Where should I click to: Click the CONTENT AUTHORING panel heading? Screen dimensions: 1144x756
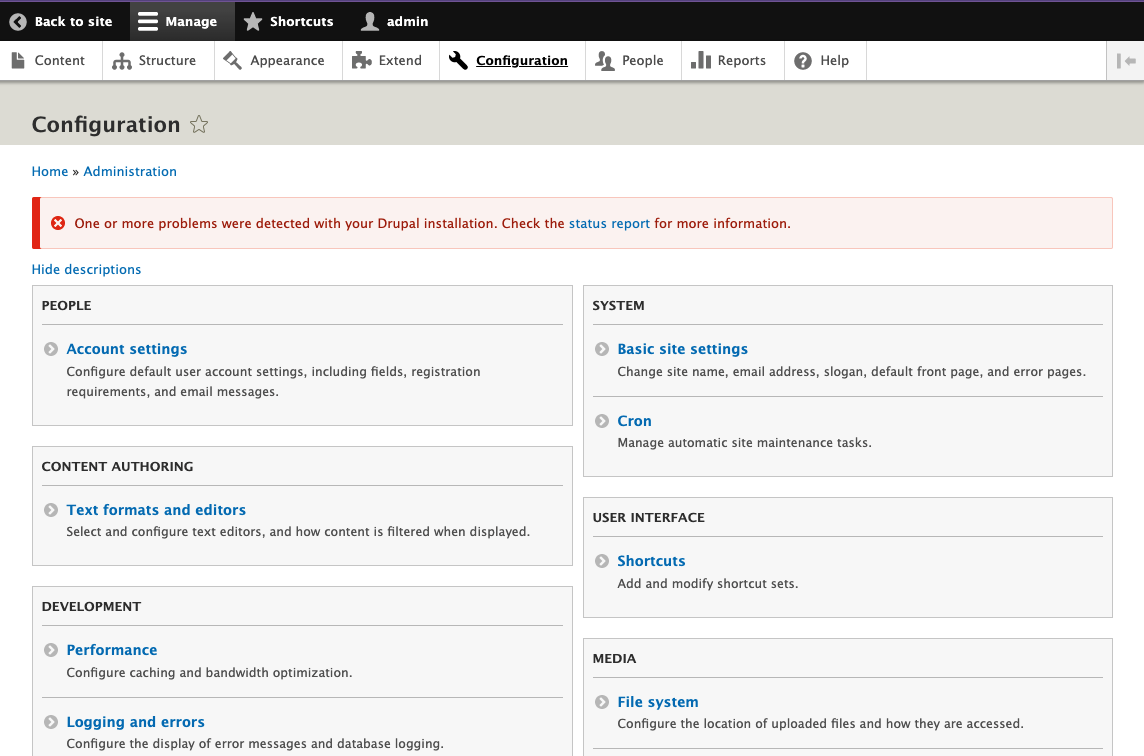coord(117,466)
